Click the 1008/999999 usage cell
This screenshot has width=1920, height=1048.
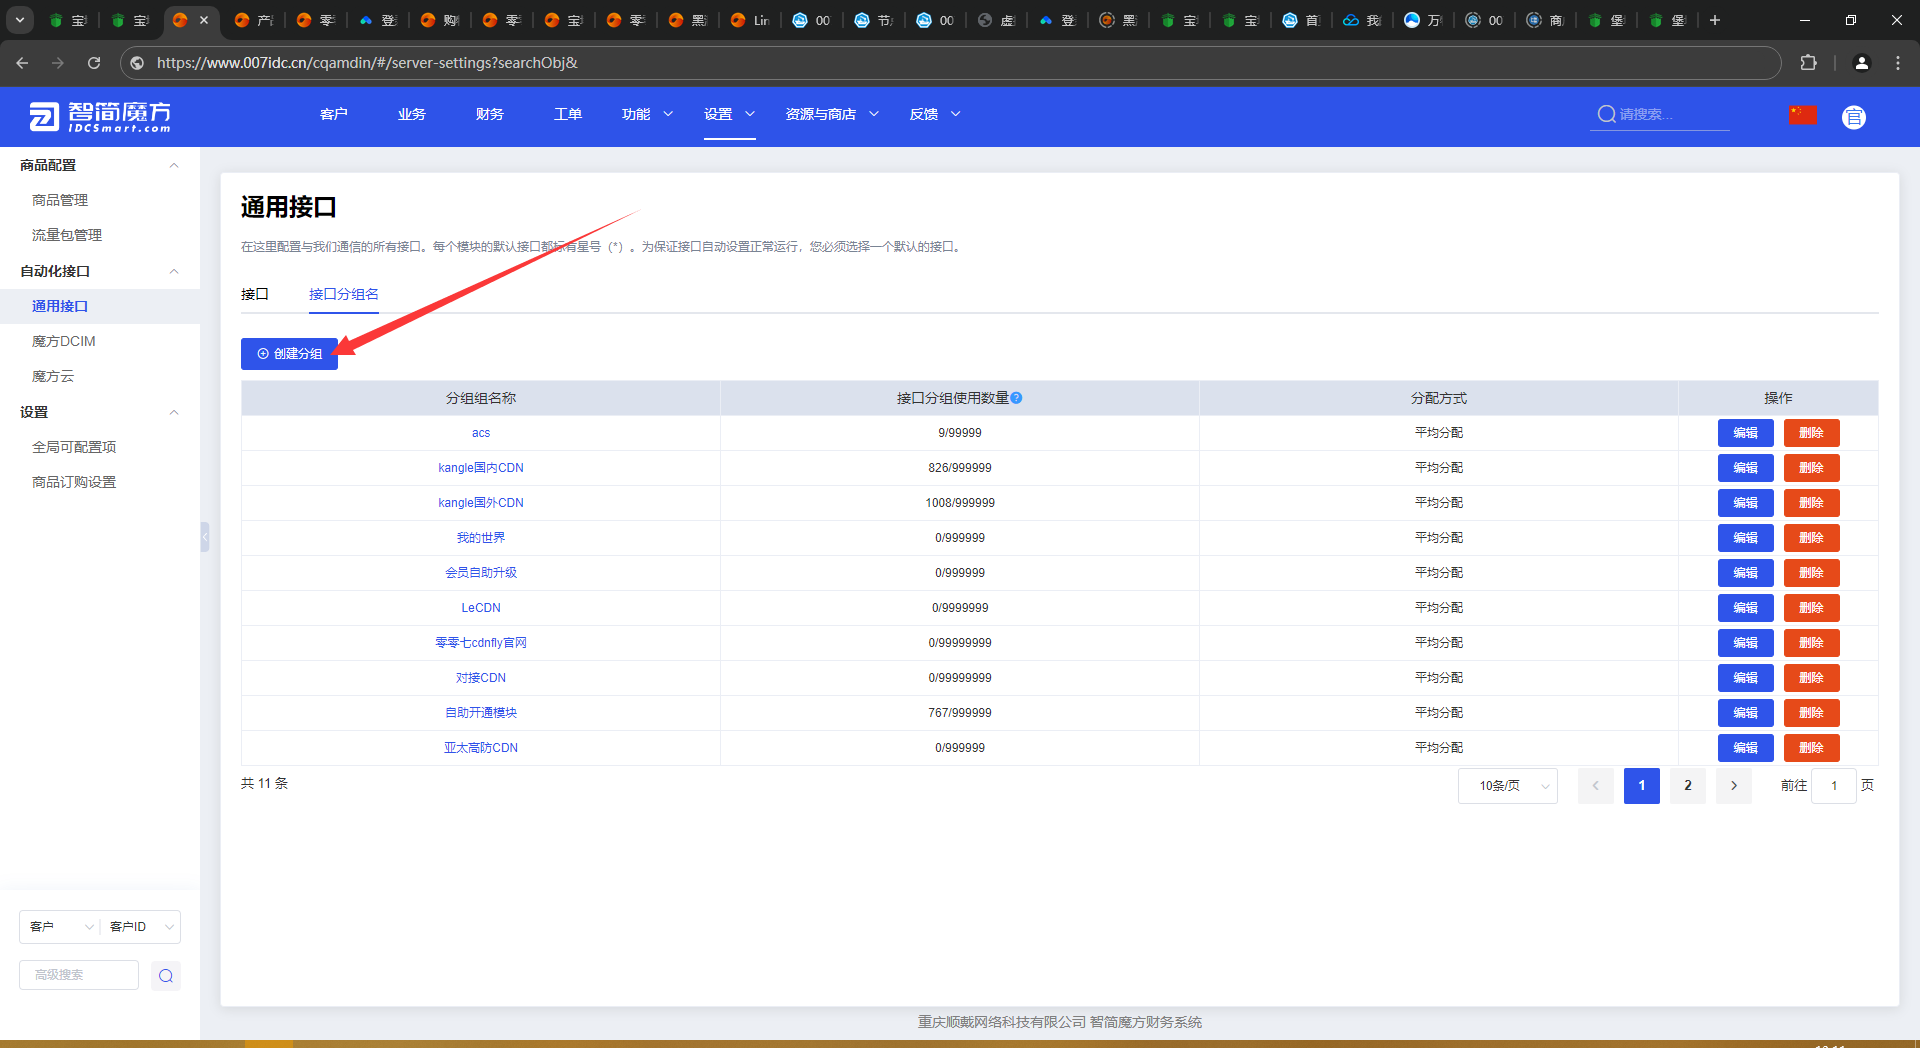pos(960,503)
